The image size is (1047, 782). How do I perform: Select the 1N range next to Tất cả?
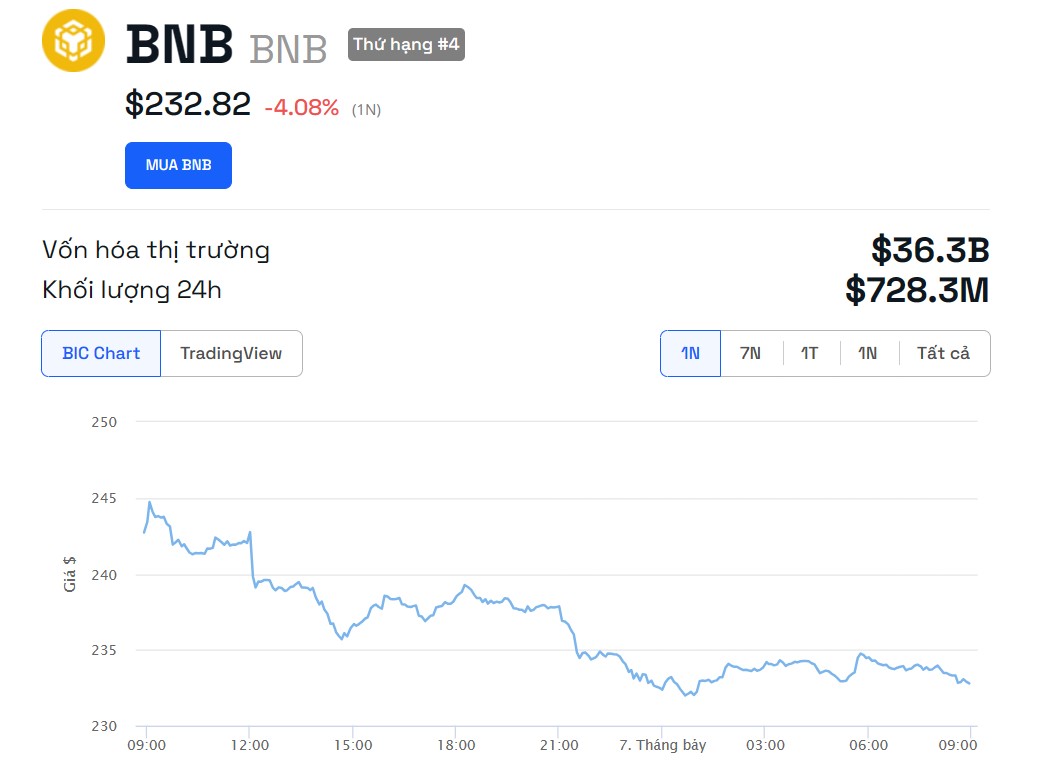click(x=867, y=353)
